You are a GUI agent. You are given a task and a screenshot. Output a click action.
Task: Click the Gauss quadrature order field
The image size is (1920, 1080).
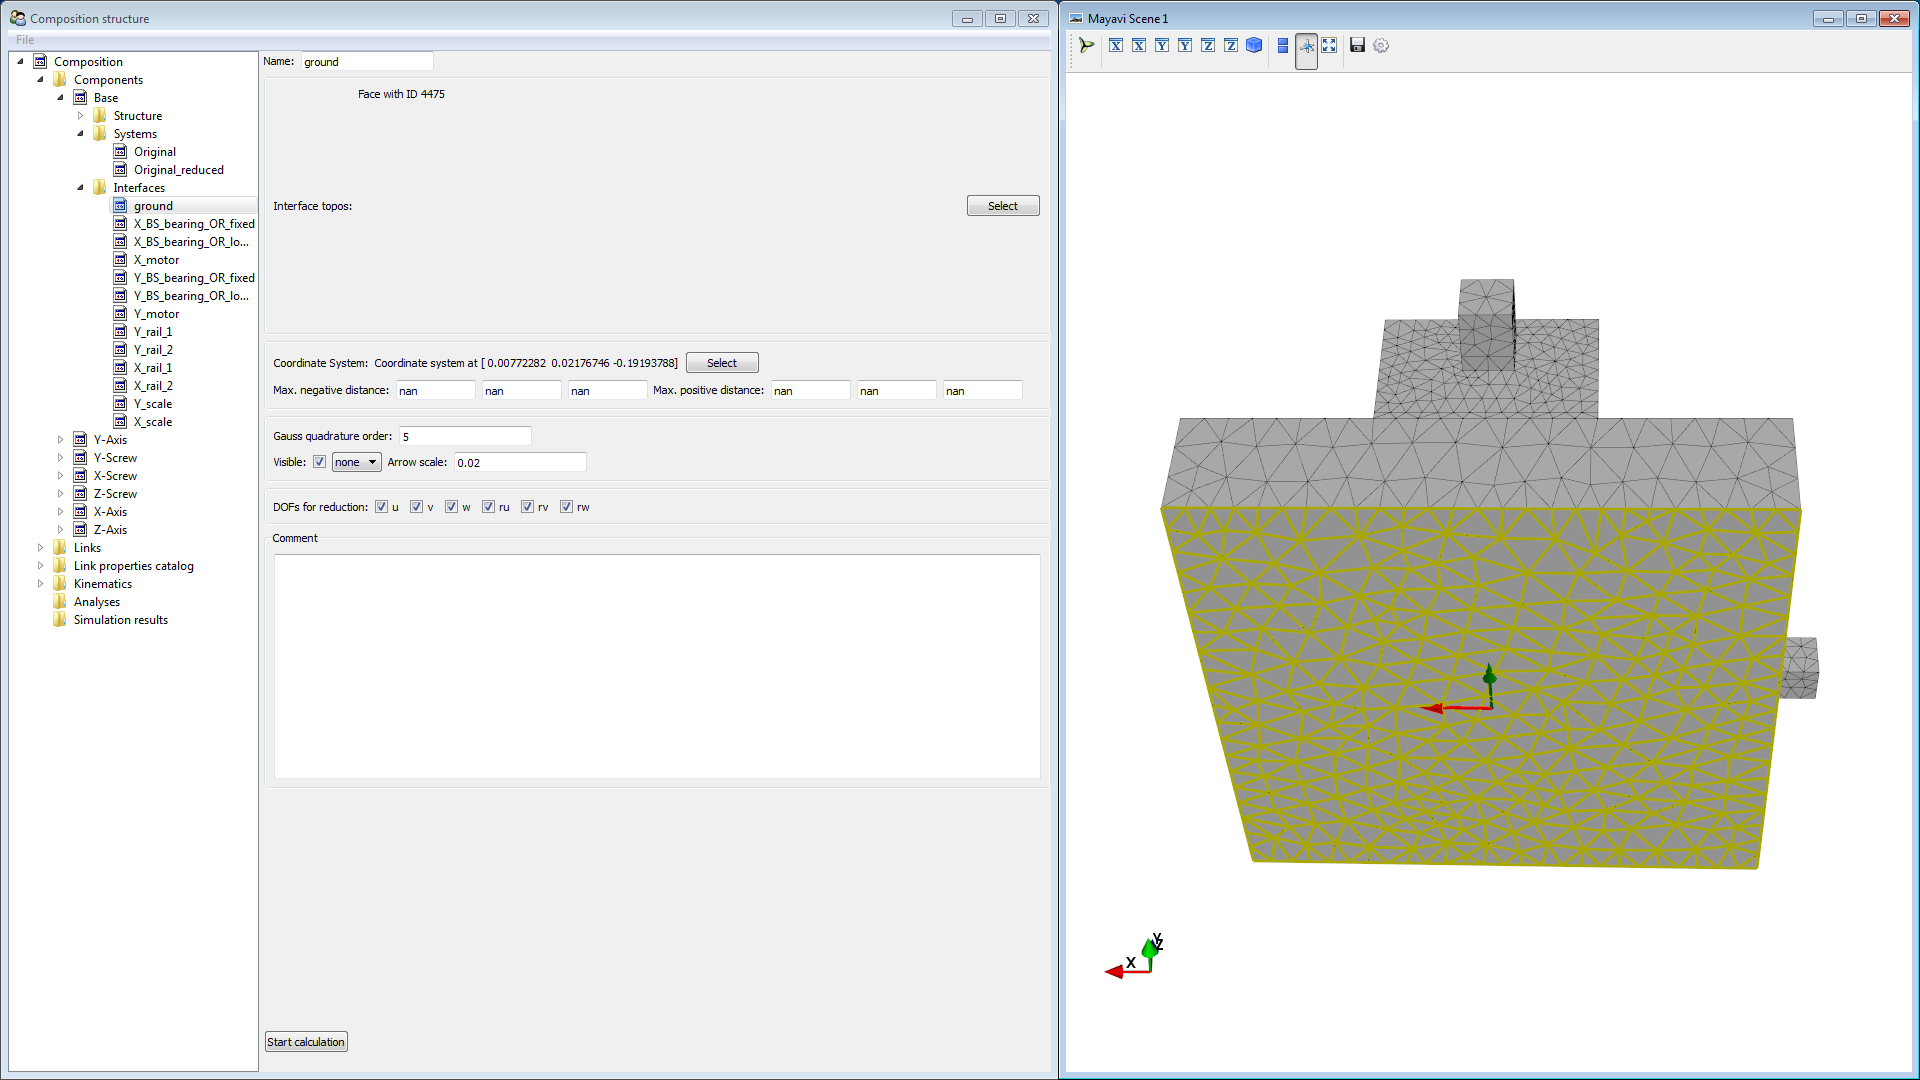coord(465,436)
